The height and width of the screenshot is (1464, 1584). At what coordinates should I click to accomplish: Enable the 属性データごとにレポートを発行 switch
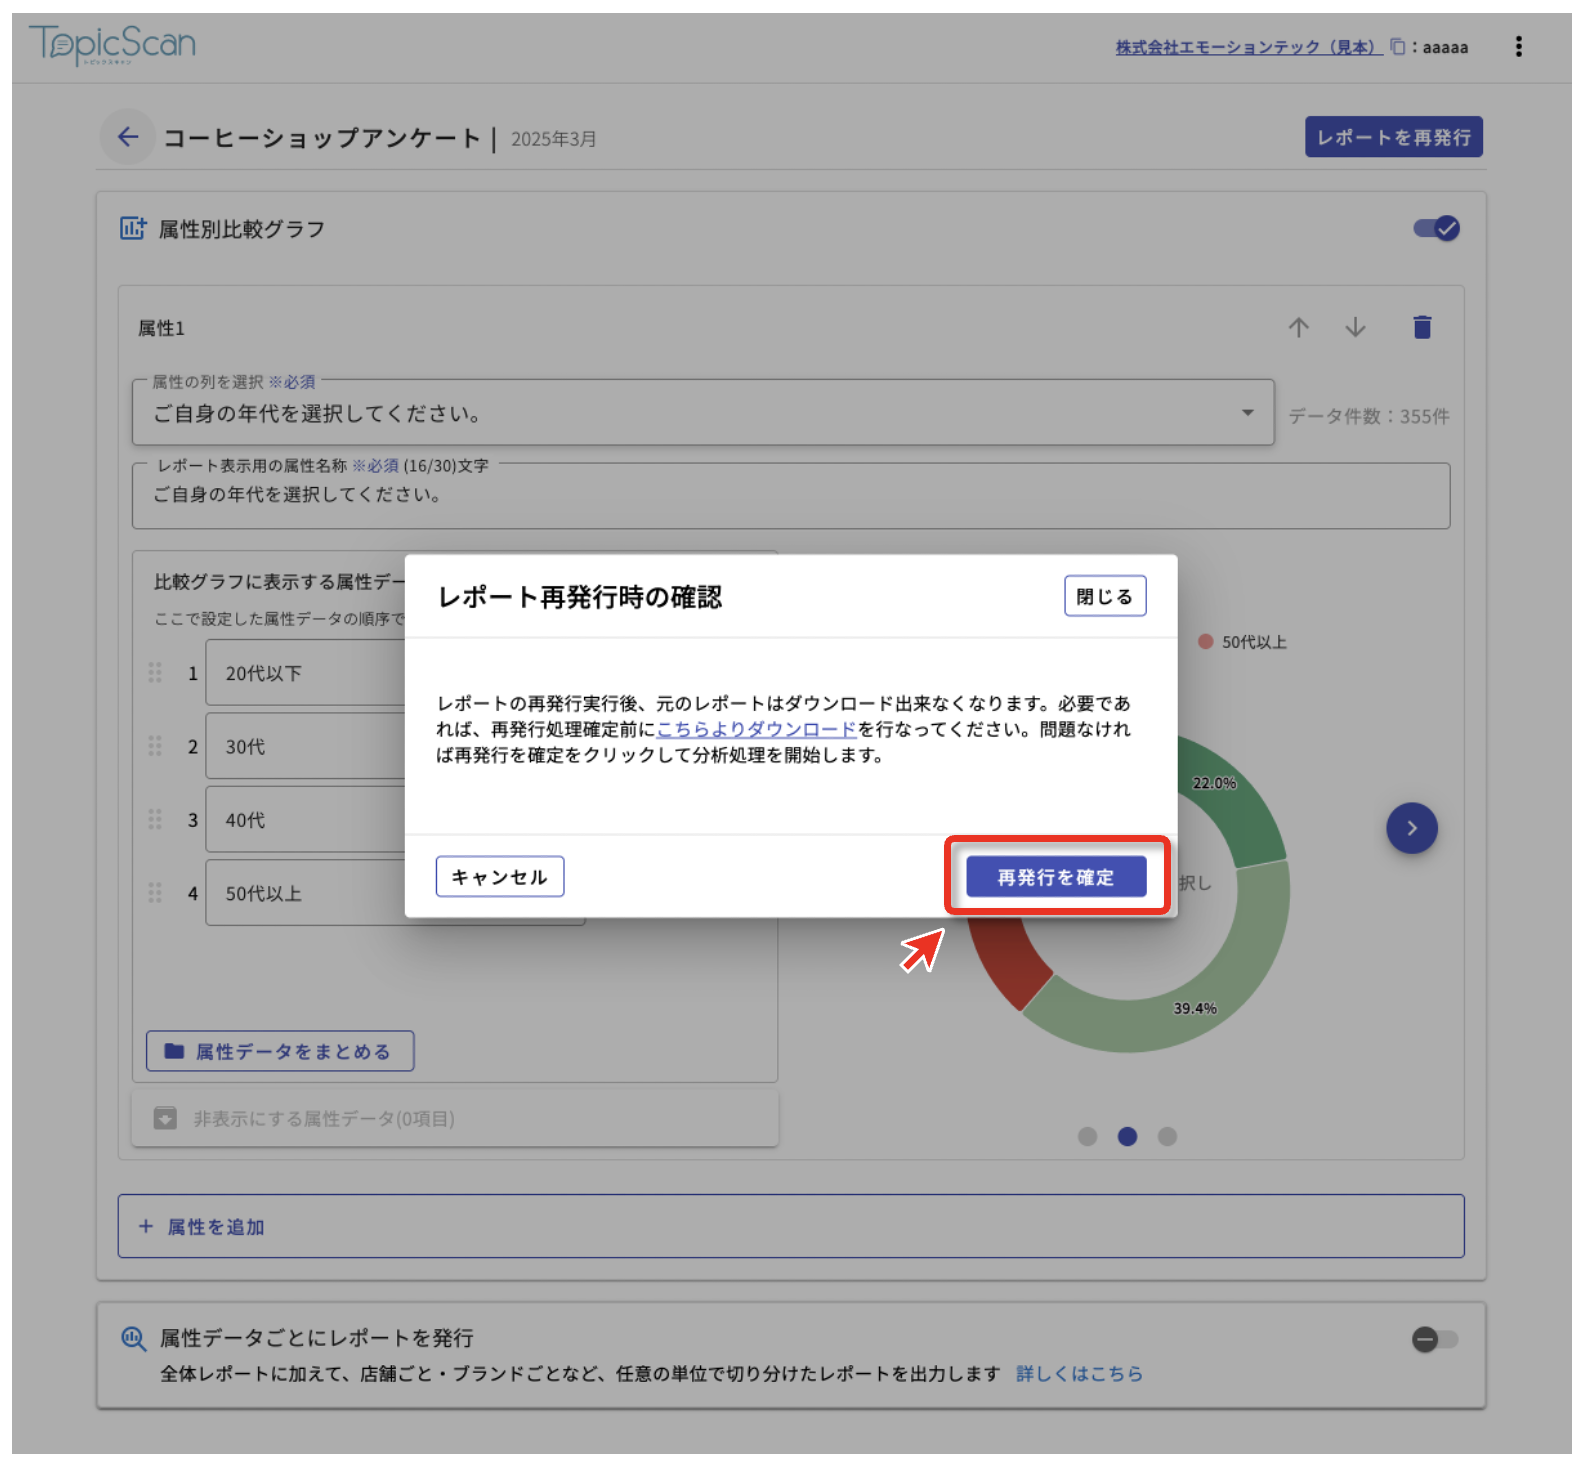pos(1435,1339)
